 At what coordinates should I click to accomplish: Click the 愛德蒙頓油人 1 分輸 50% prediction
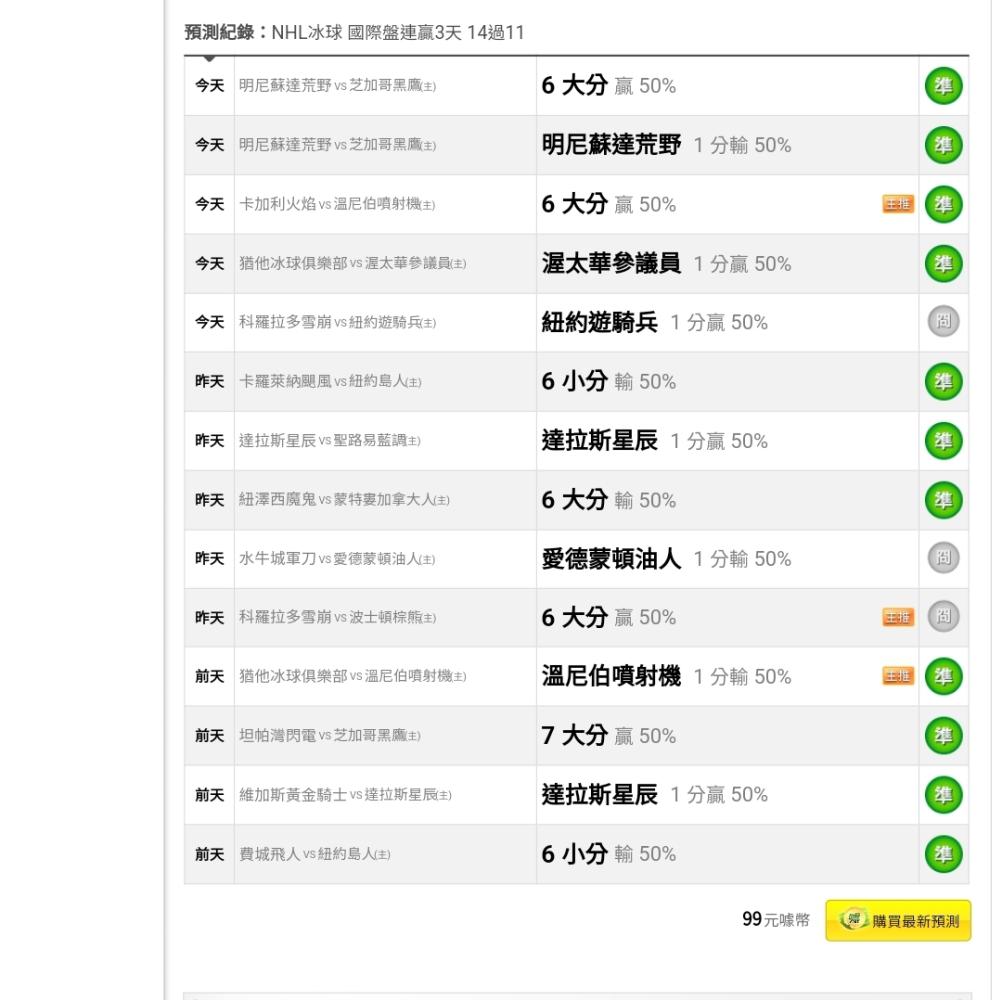[x=666, y=559]
